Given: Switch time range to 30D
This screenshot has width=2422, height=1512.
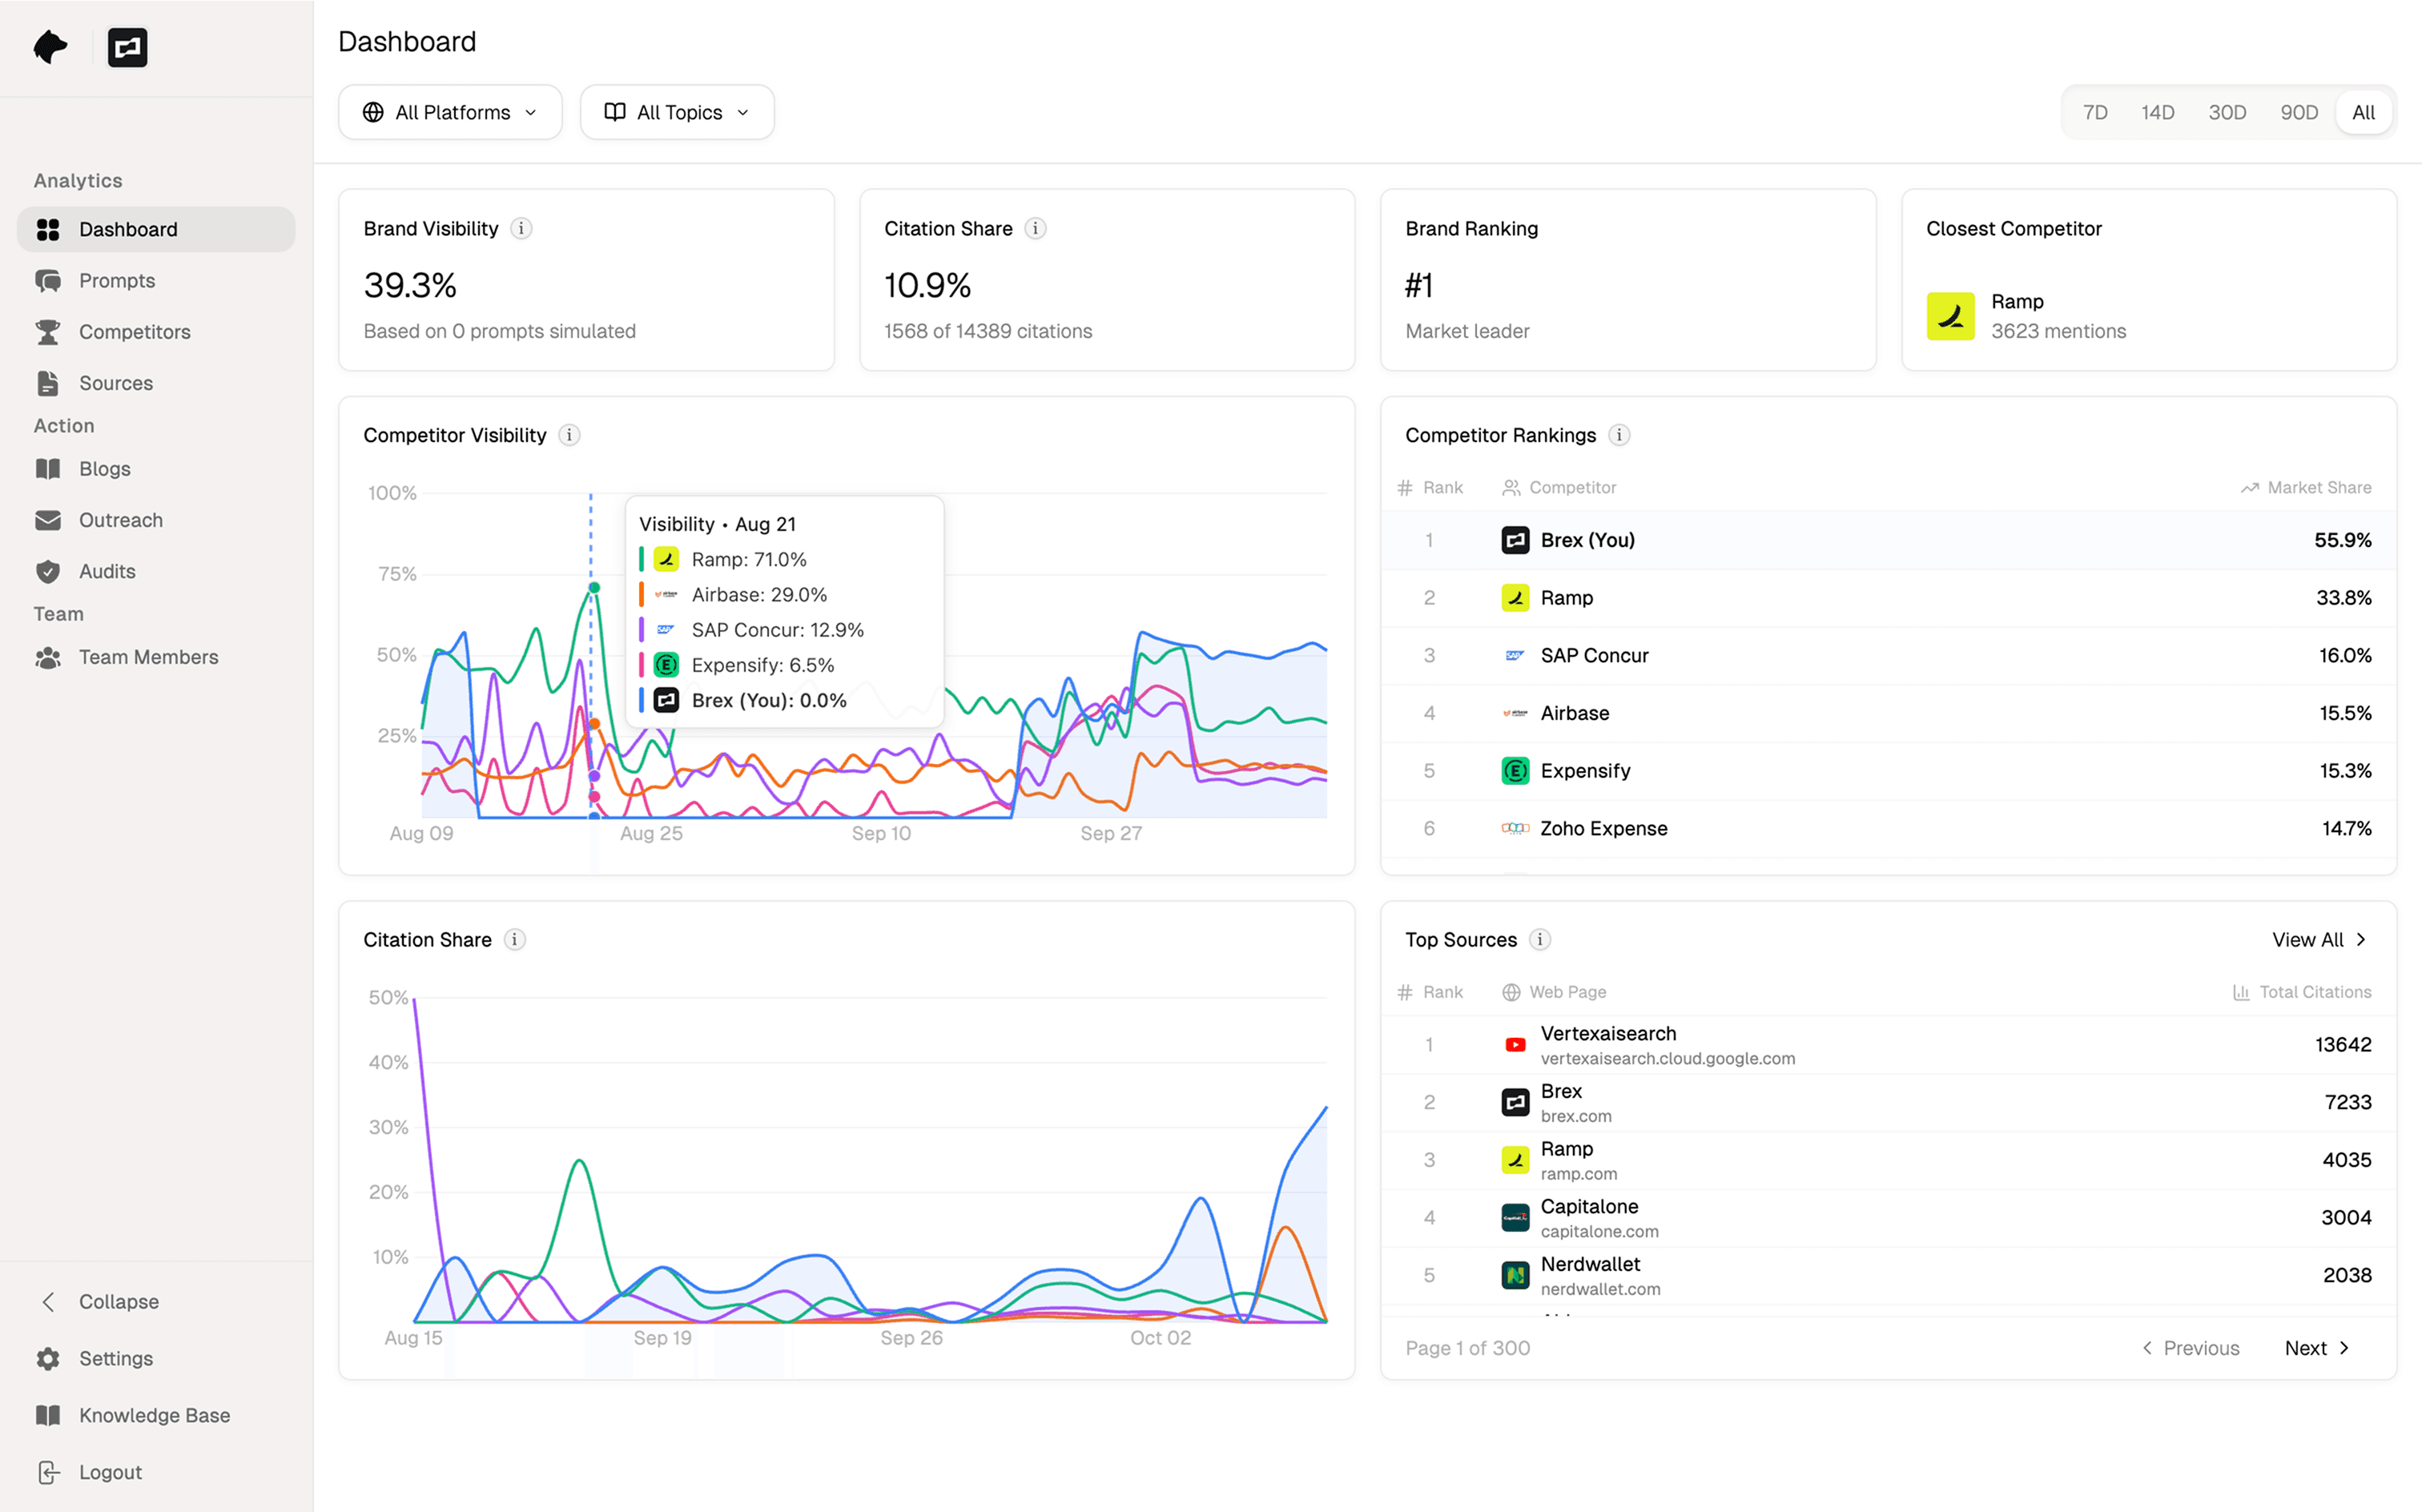Looking at the screenshot, I should click(x=2227, y=113).
